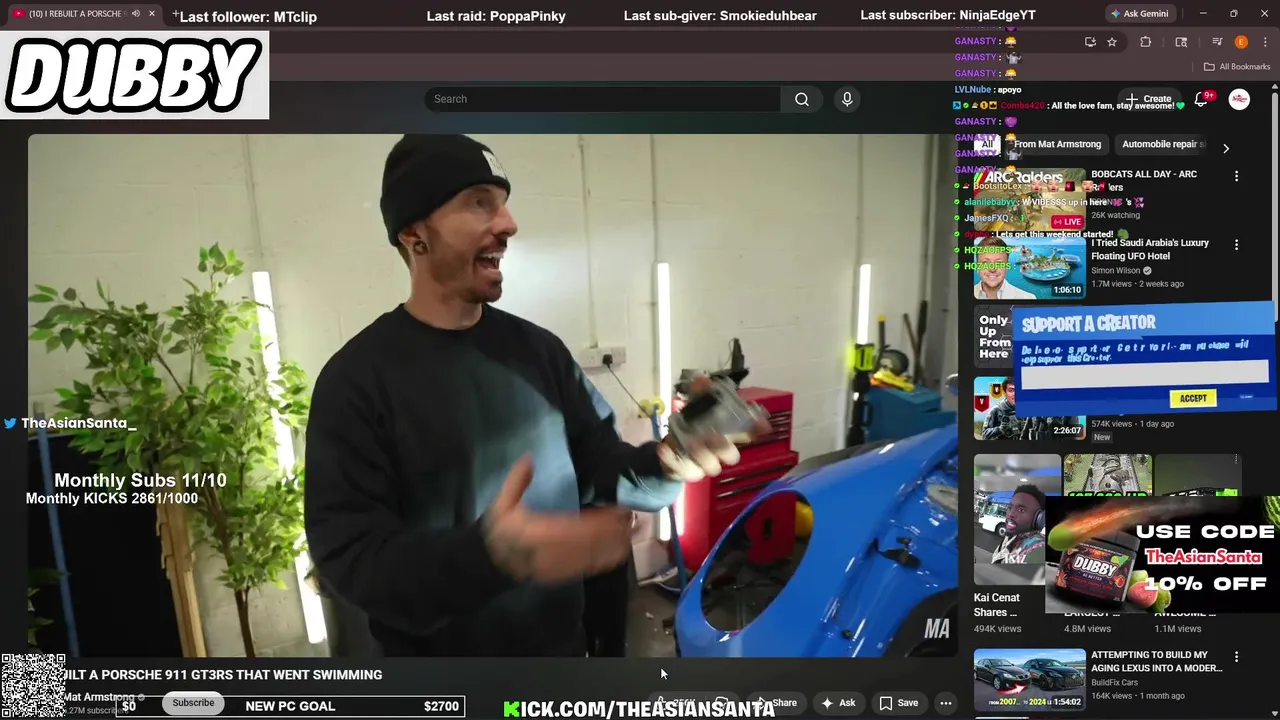Select the All filter chip
The height and width of the screenshot is (720, 1280).
(x=987, y=144)
